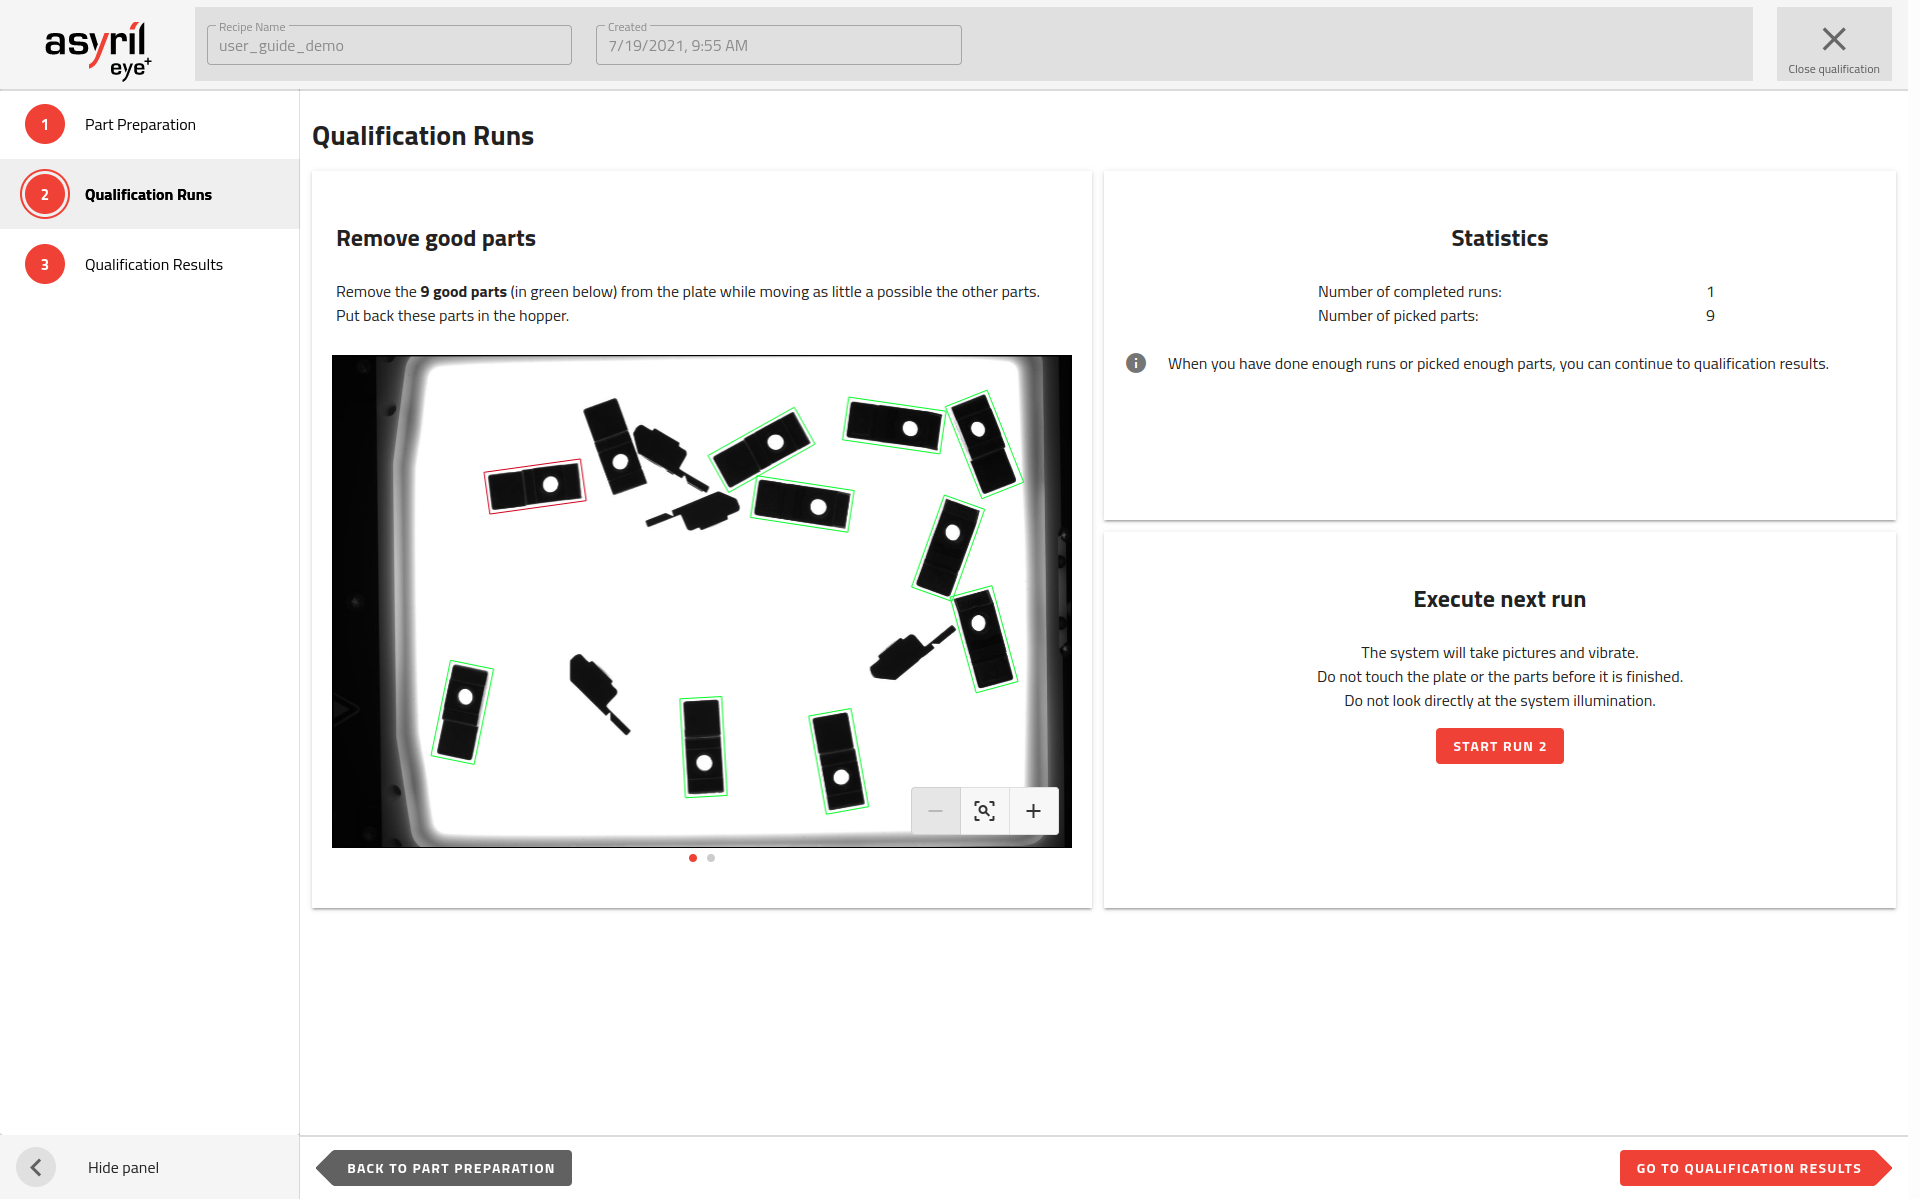Click the info icon next to qualification message
This screenshot has height=1199, width=1920.
[1135, 363]
